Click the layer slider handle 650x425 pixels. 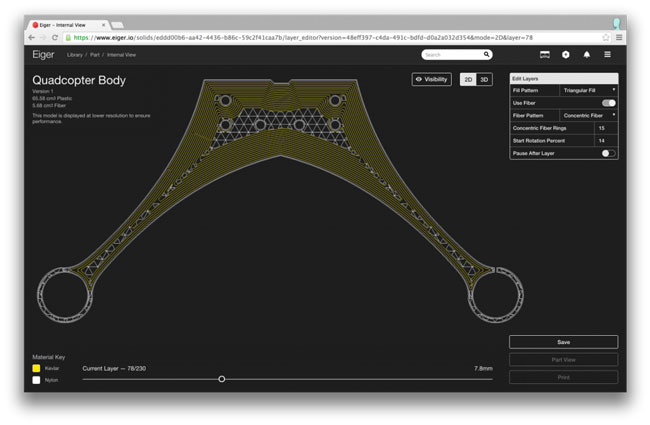(222, 379)
